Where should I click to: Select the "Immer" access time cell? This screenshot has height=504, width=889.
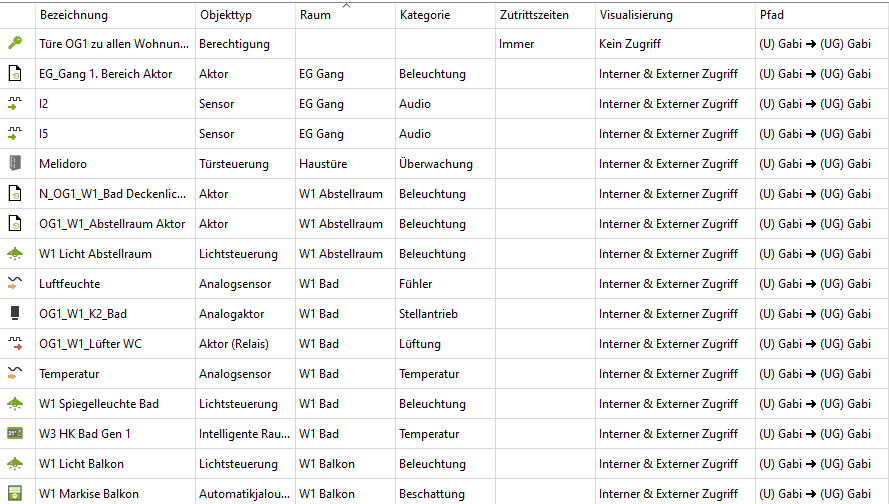click(517, 44)
